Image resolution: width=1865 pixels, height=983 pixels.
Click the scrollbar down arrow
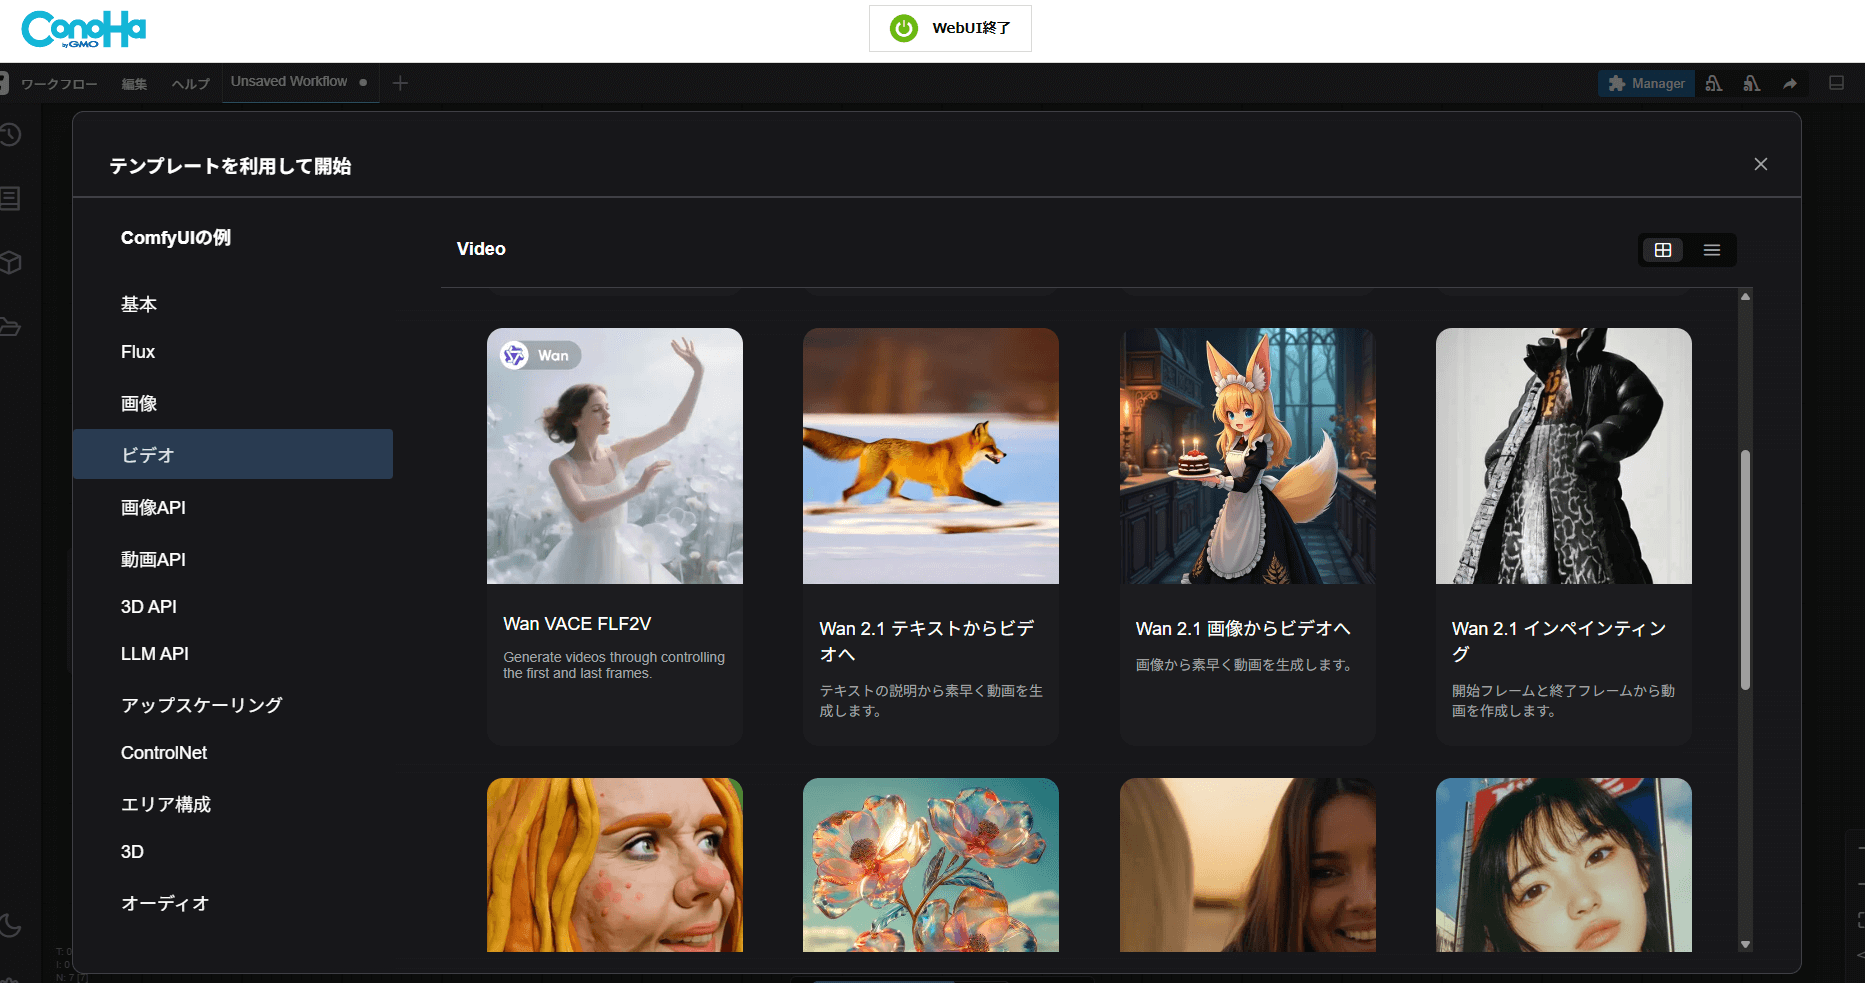coord(1745,944)
